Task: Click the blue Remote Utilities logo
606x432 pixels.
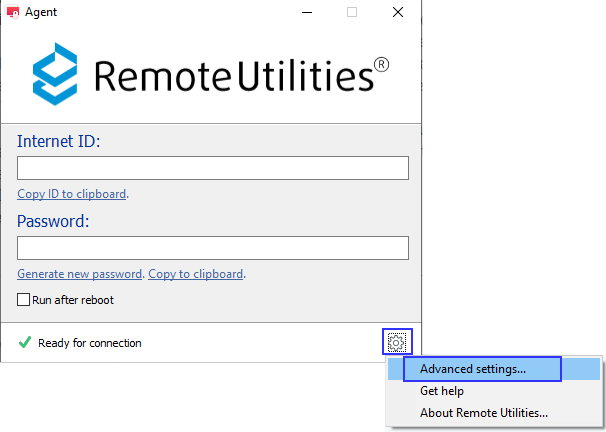Action: [x=57, y=73]
